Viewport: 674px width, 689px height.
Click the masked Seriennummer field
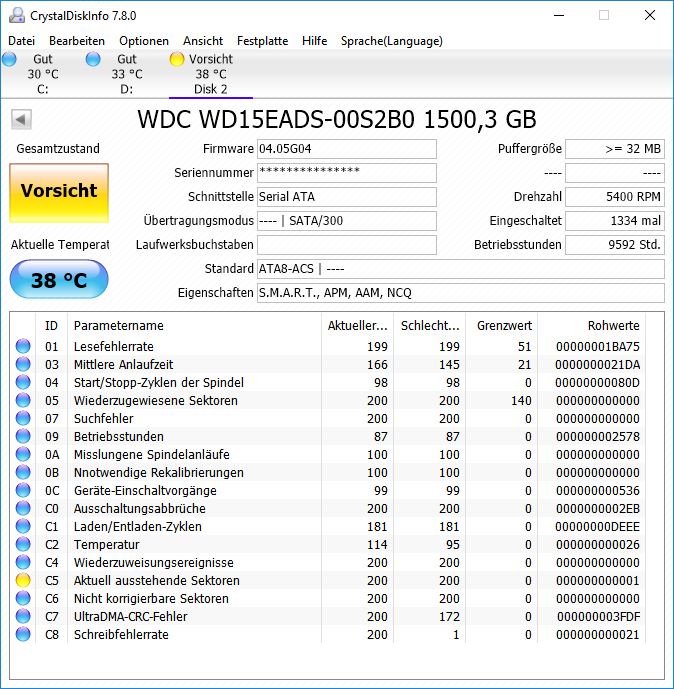tap(347, 173)
